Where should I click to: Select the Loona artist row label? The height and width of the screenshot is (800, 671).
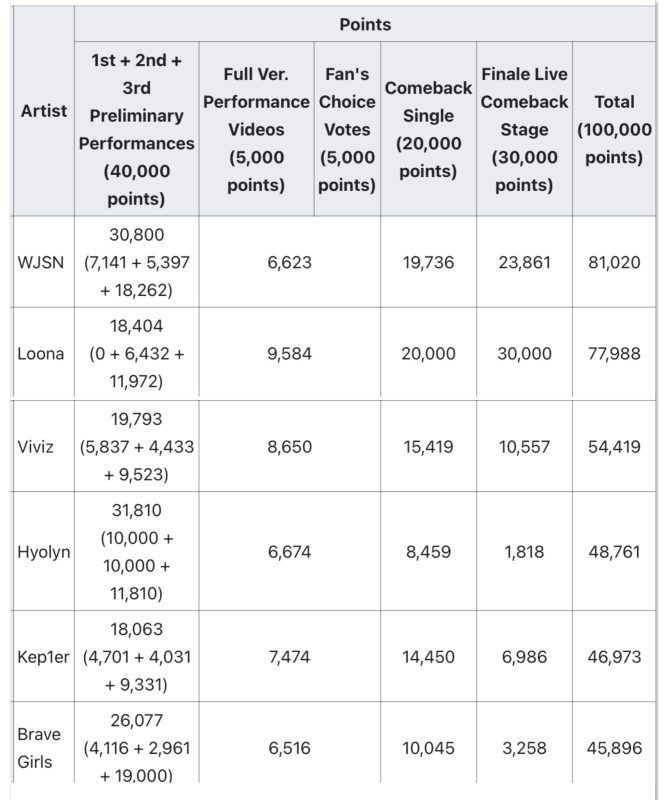click(x=41, y=354)
